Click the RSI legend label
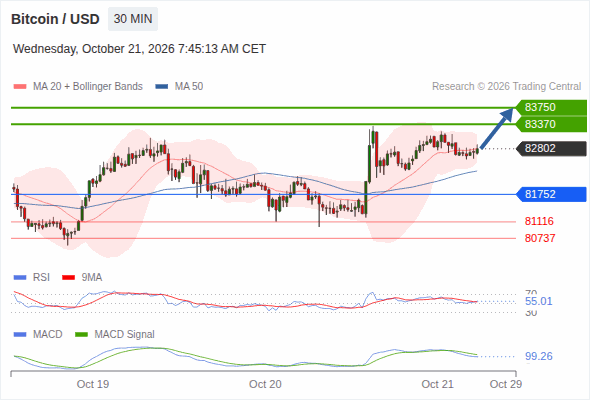590x400 pixels. pos(41,278)
